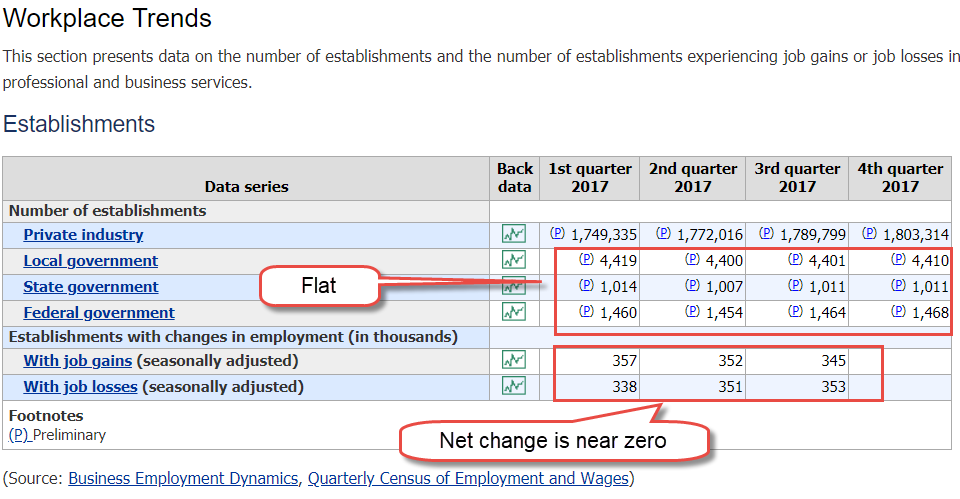Open back data chart for State government
This screenshot has width=960, height=499.
[x=513, y=287]
